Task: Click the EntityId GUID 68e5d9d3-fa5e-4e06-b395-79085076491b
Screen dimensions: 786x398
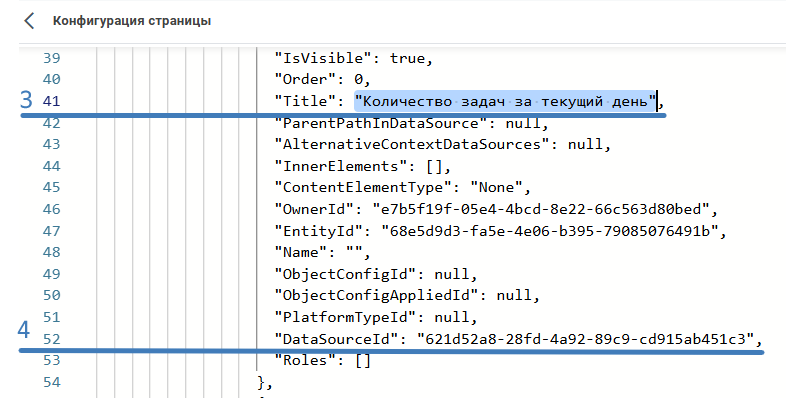Action: 550,231
